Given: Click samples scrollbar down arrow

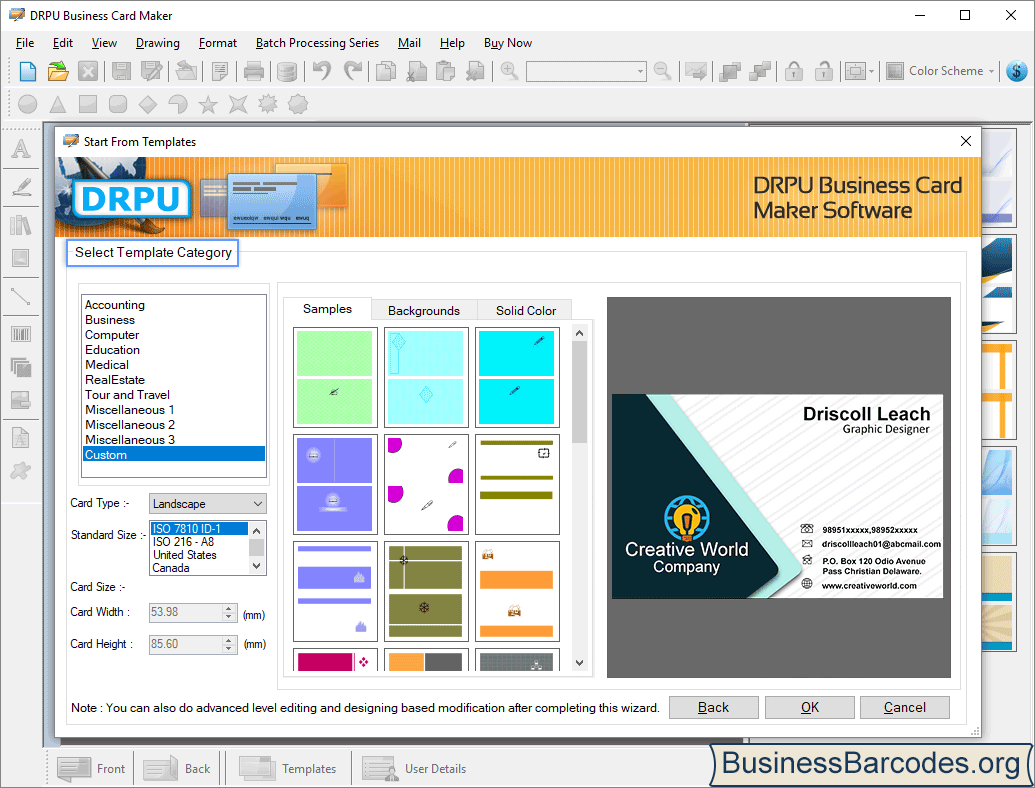Looking at the screenshot, I should pyautogui.click(x=580, y=663).
